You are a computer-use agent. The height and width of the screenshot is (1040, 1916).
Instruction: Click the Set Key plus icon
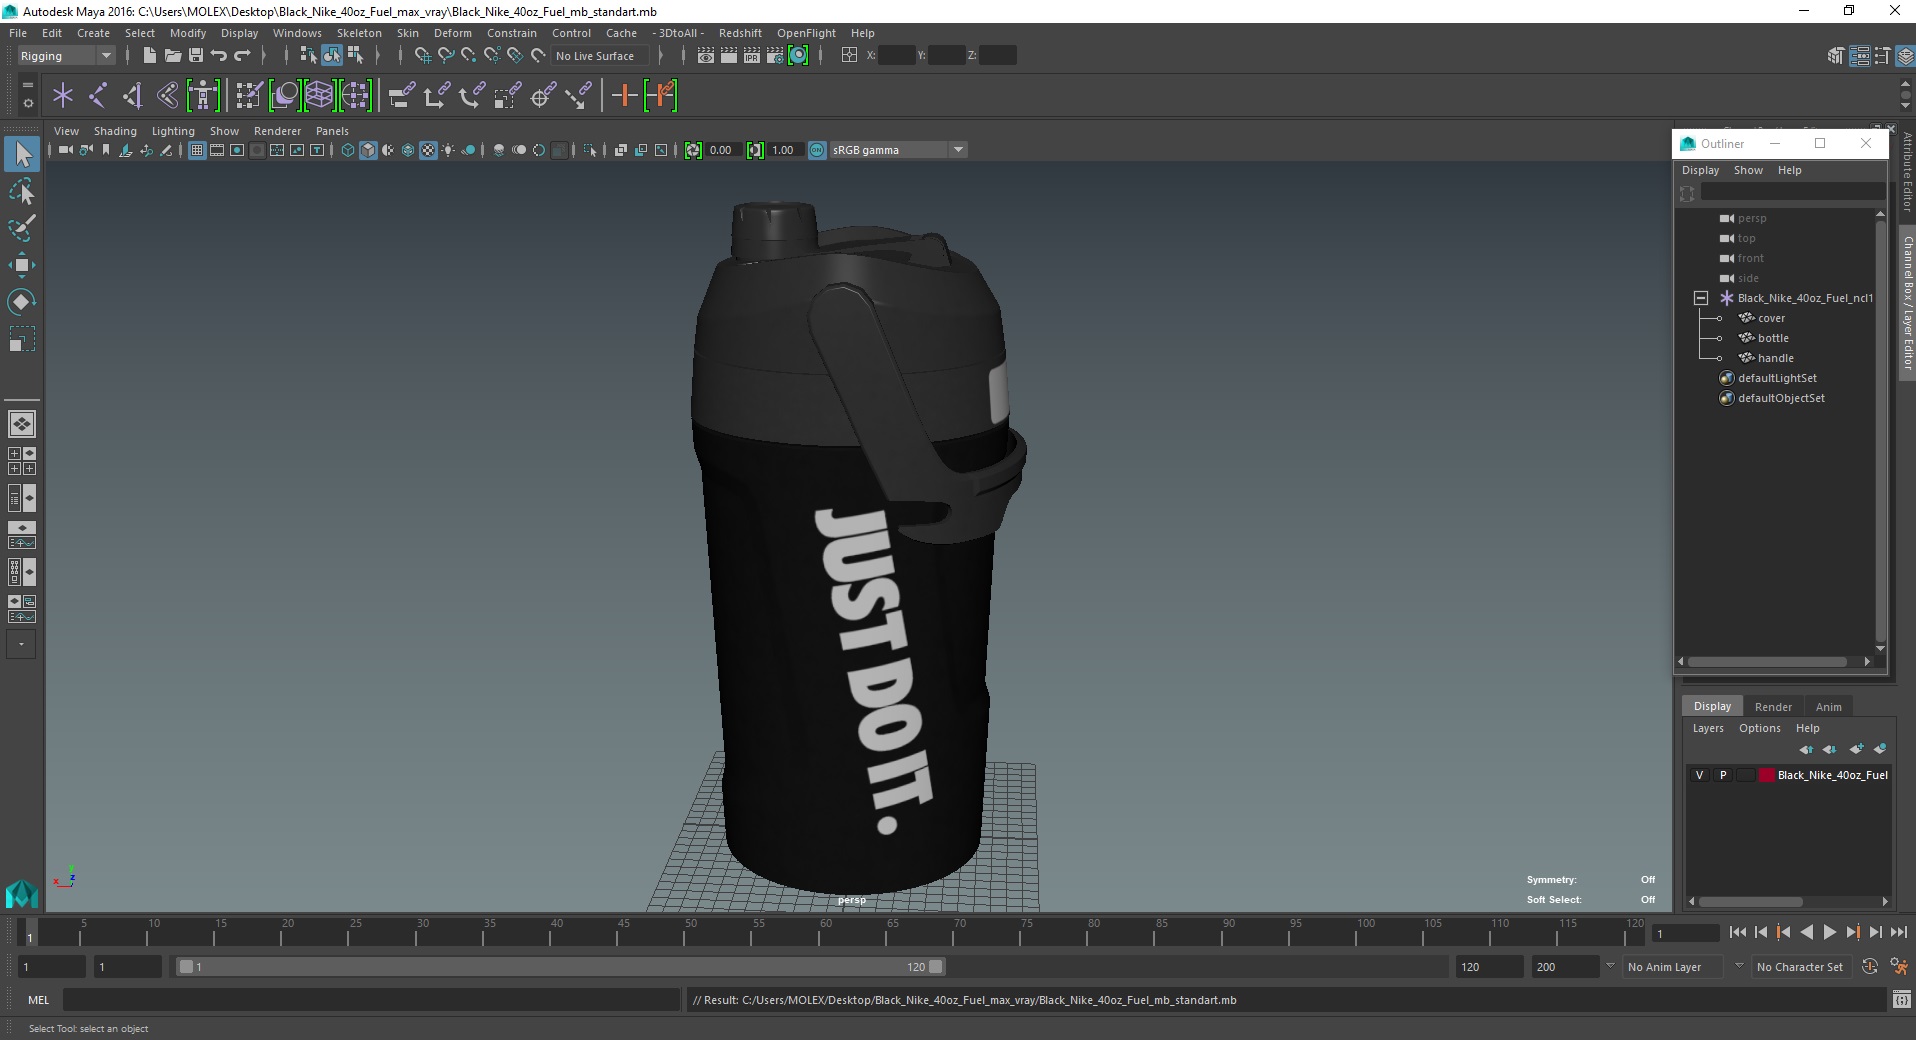click(x=624, y=96)
